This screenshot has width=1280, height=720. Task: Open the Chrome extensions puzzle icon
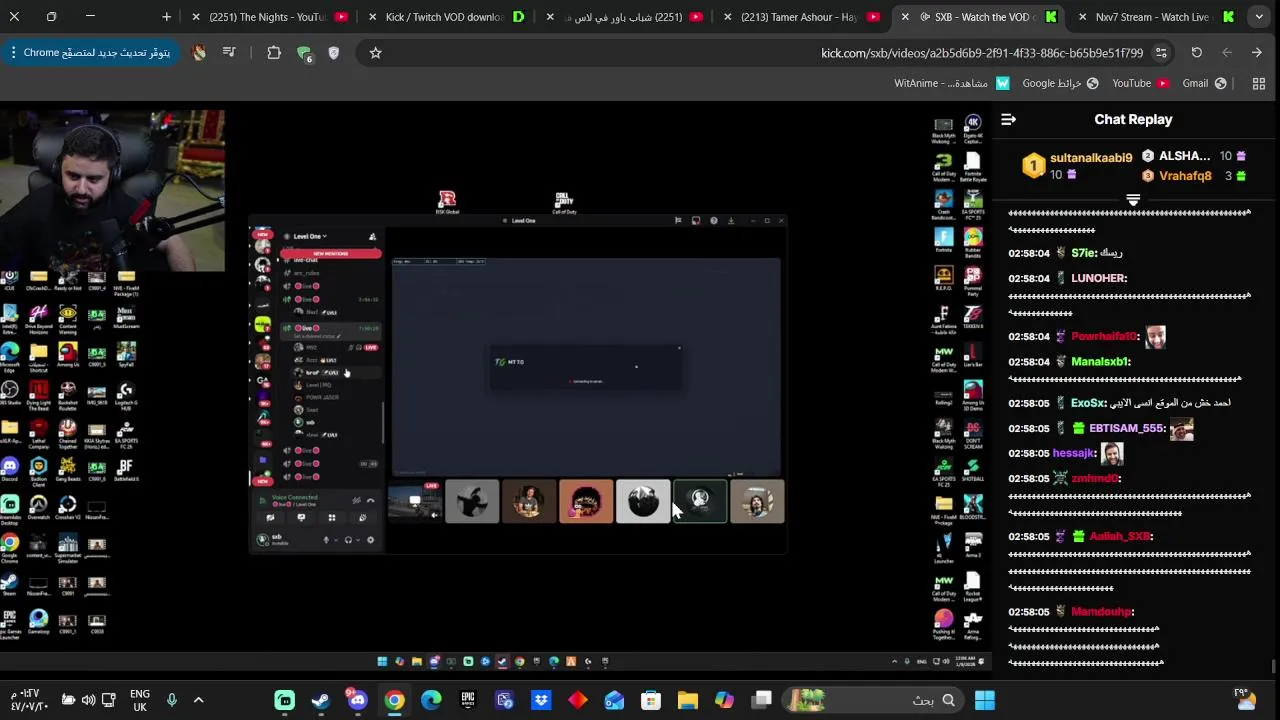coord(274,53)
